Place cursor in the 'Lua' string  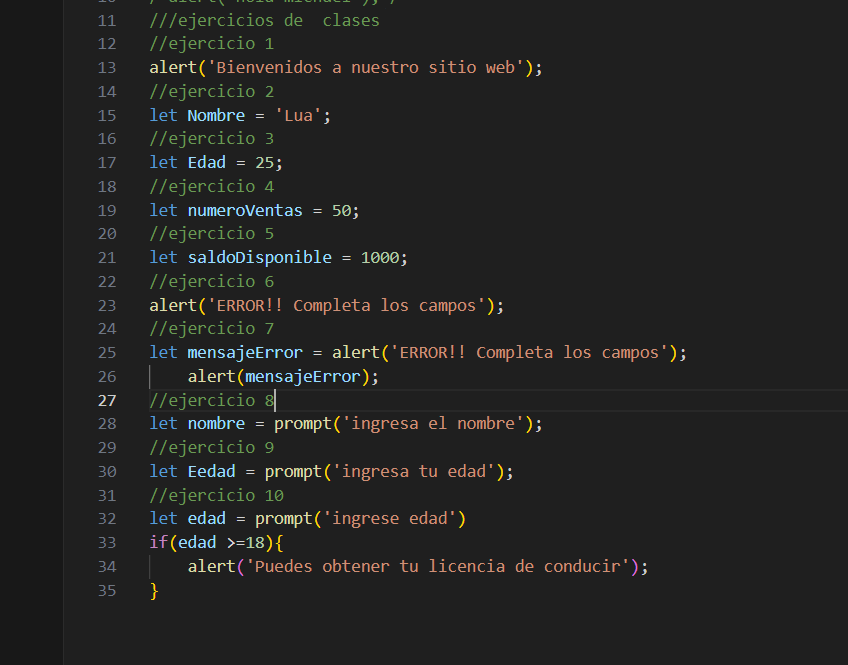(x=299, y=115)
